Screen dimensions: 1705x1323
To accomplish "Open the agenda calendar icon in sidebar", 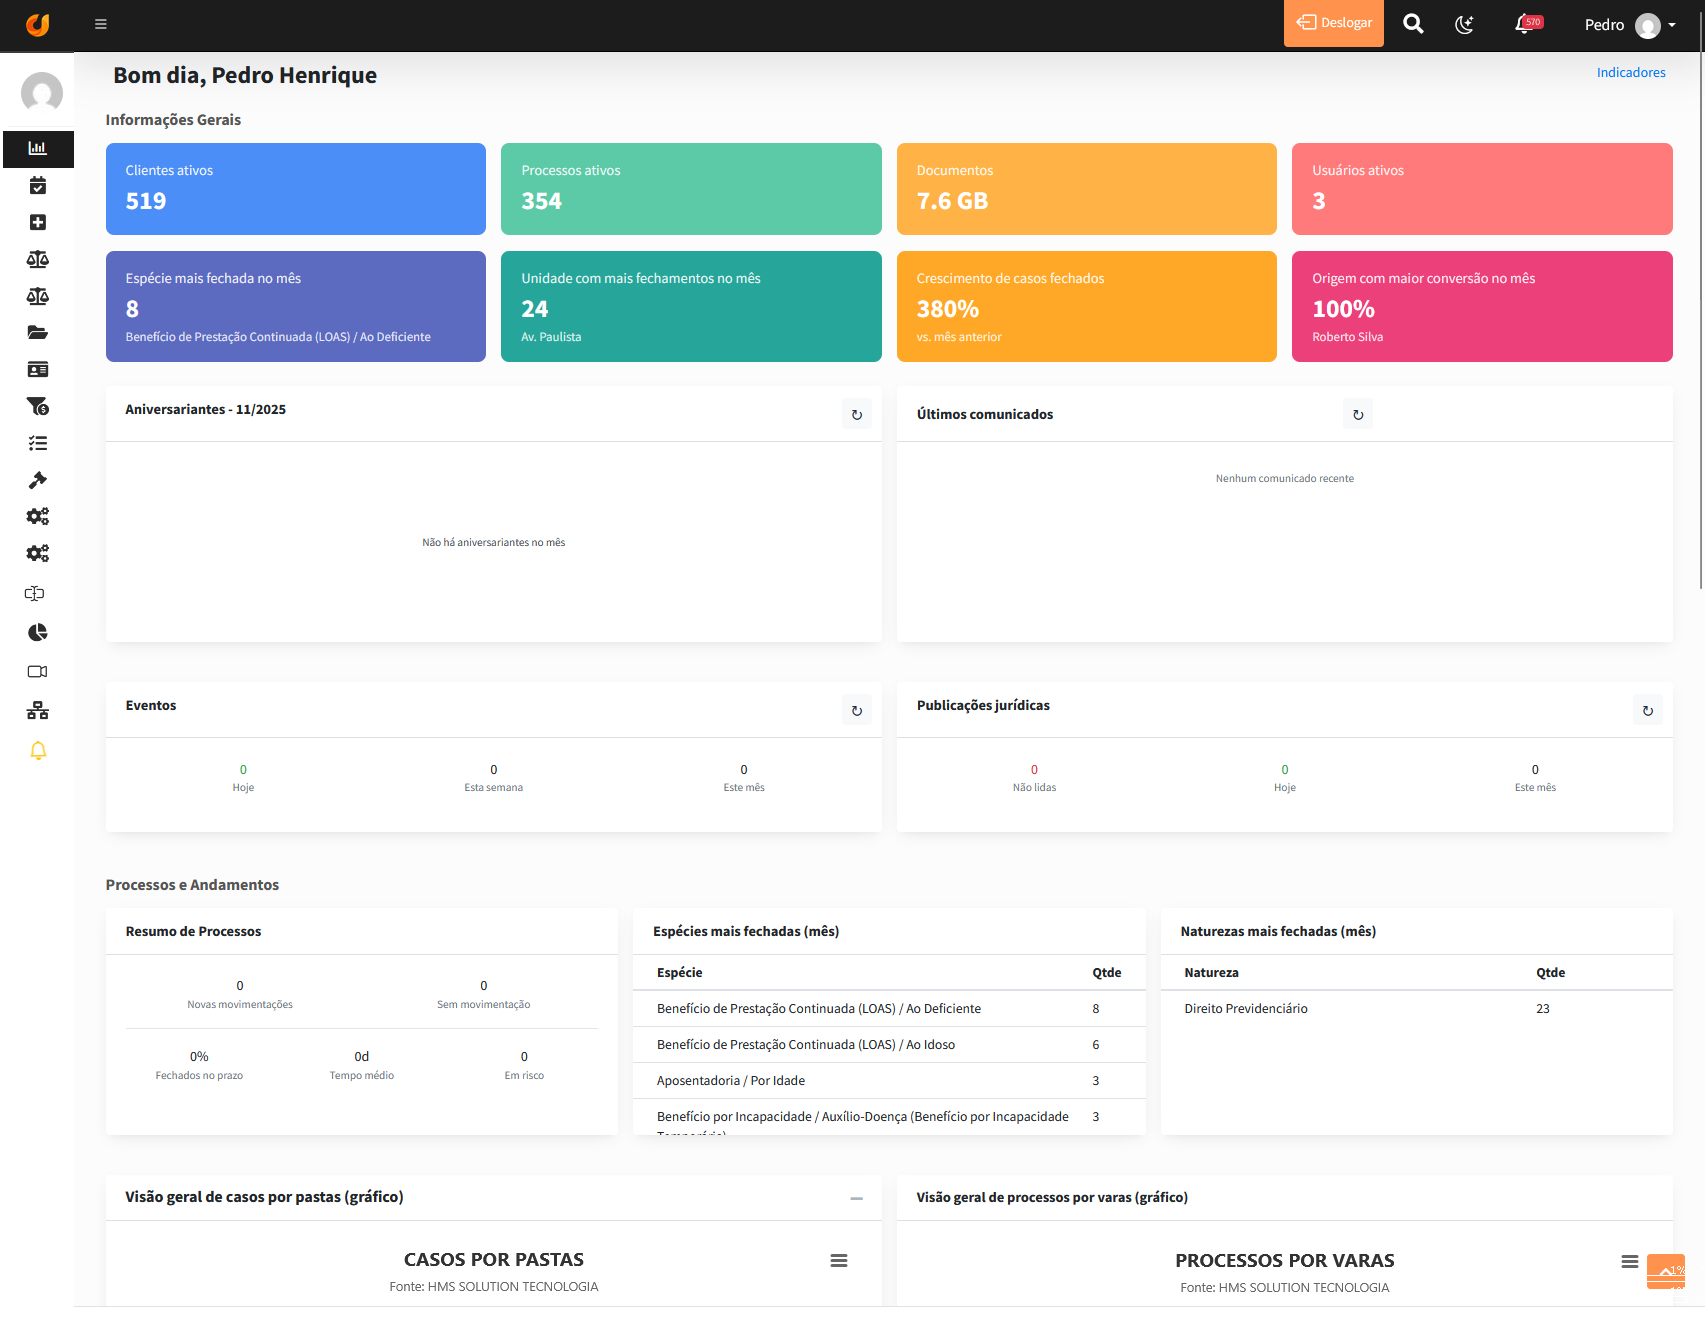I will click(x=38, y=185).
